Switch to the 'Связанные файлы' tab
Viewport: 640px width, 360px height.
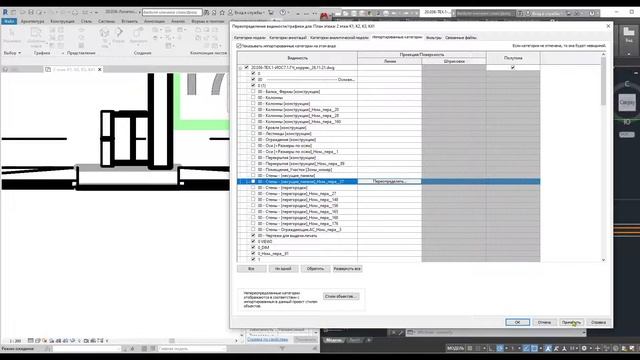(461, 38)
